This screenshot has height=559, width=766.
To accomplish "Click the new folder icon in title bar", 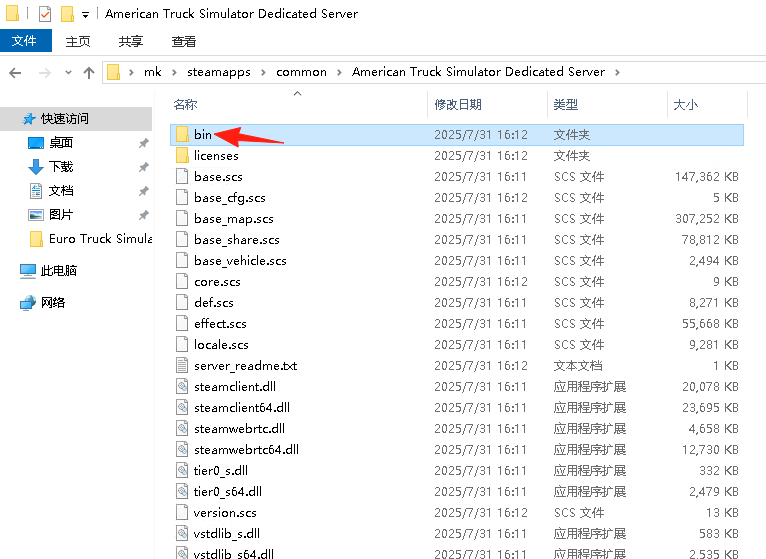I will tap(67, 14).
